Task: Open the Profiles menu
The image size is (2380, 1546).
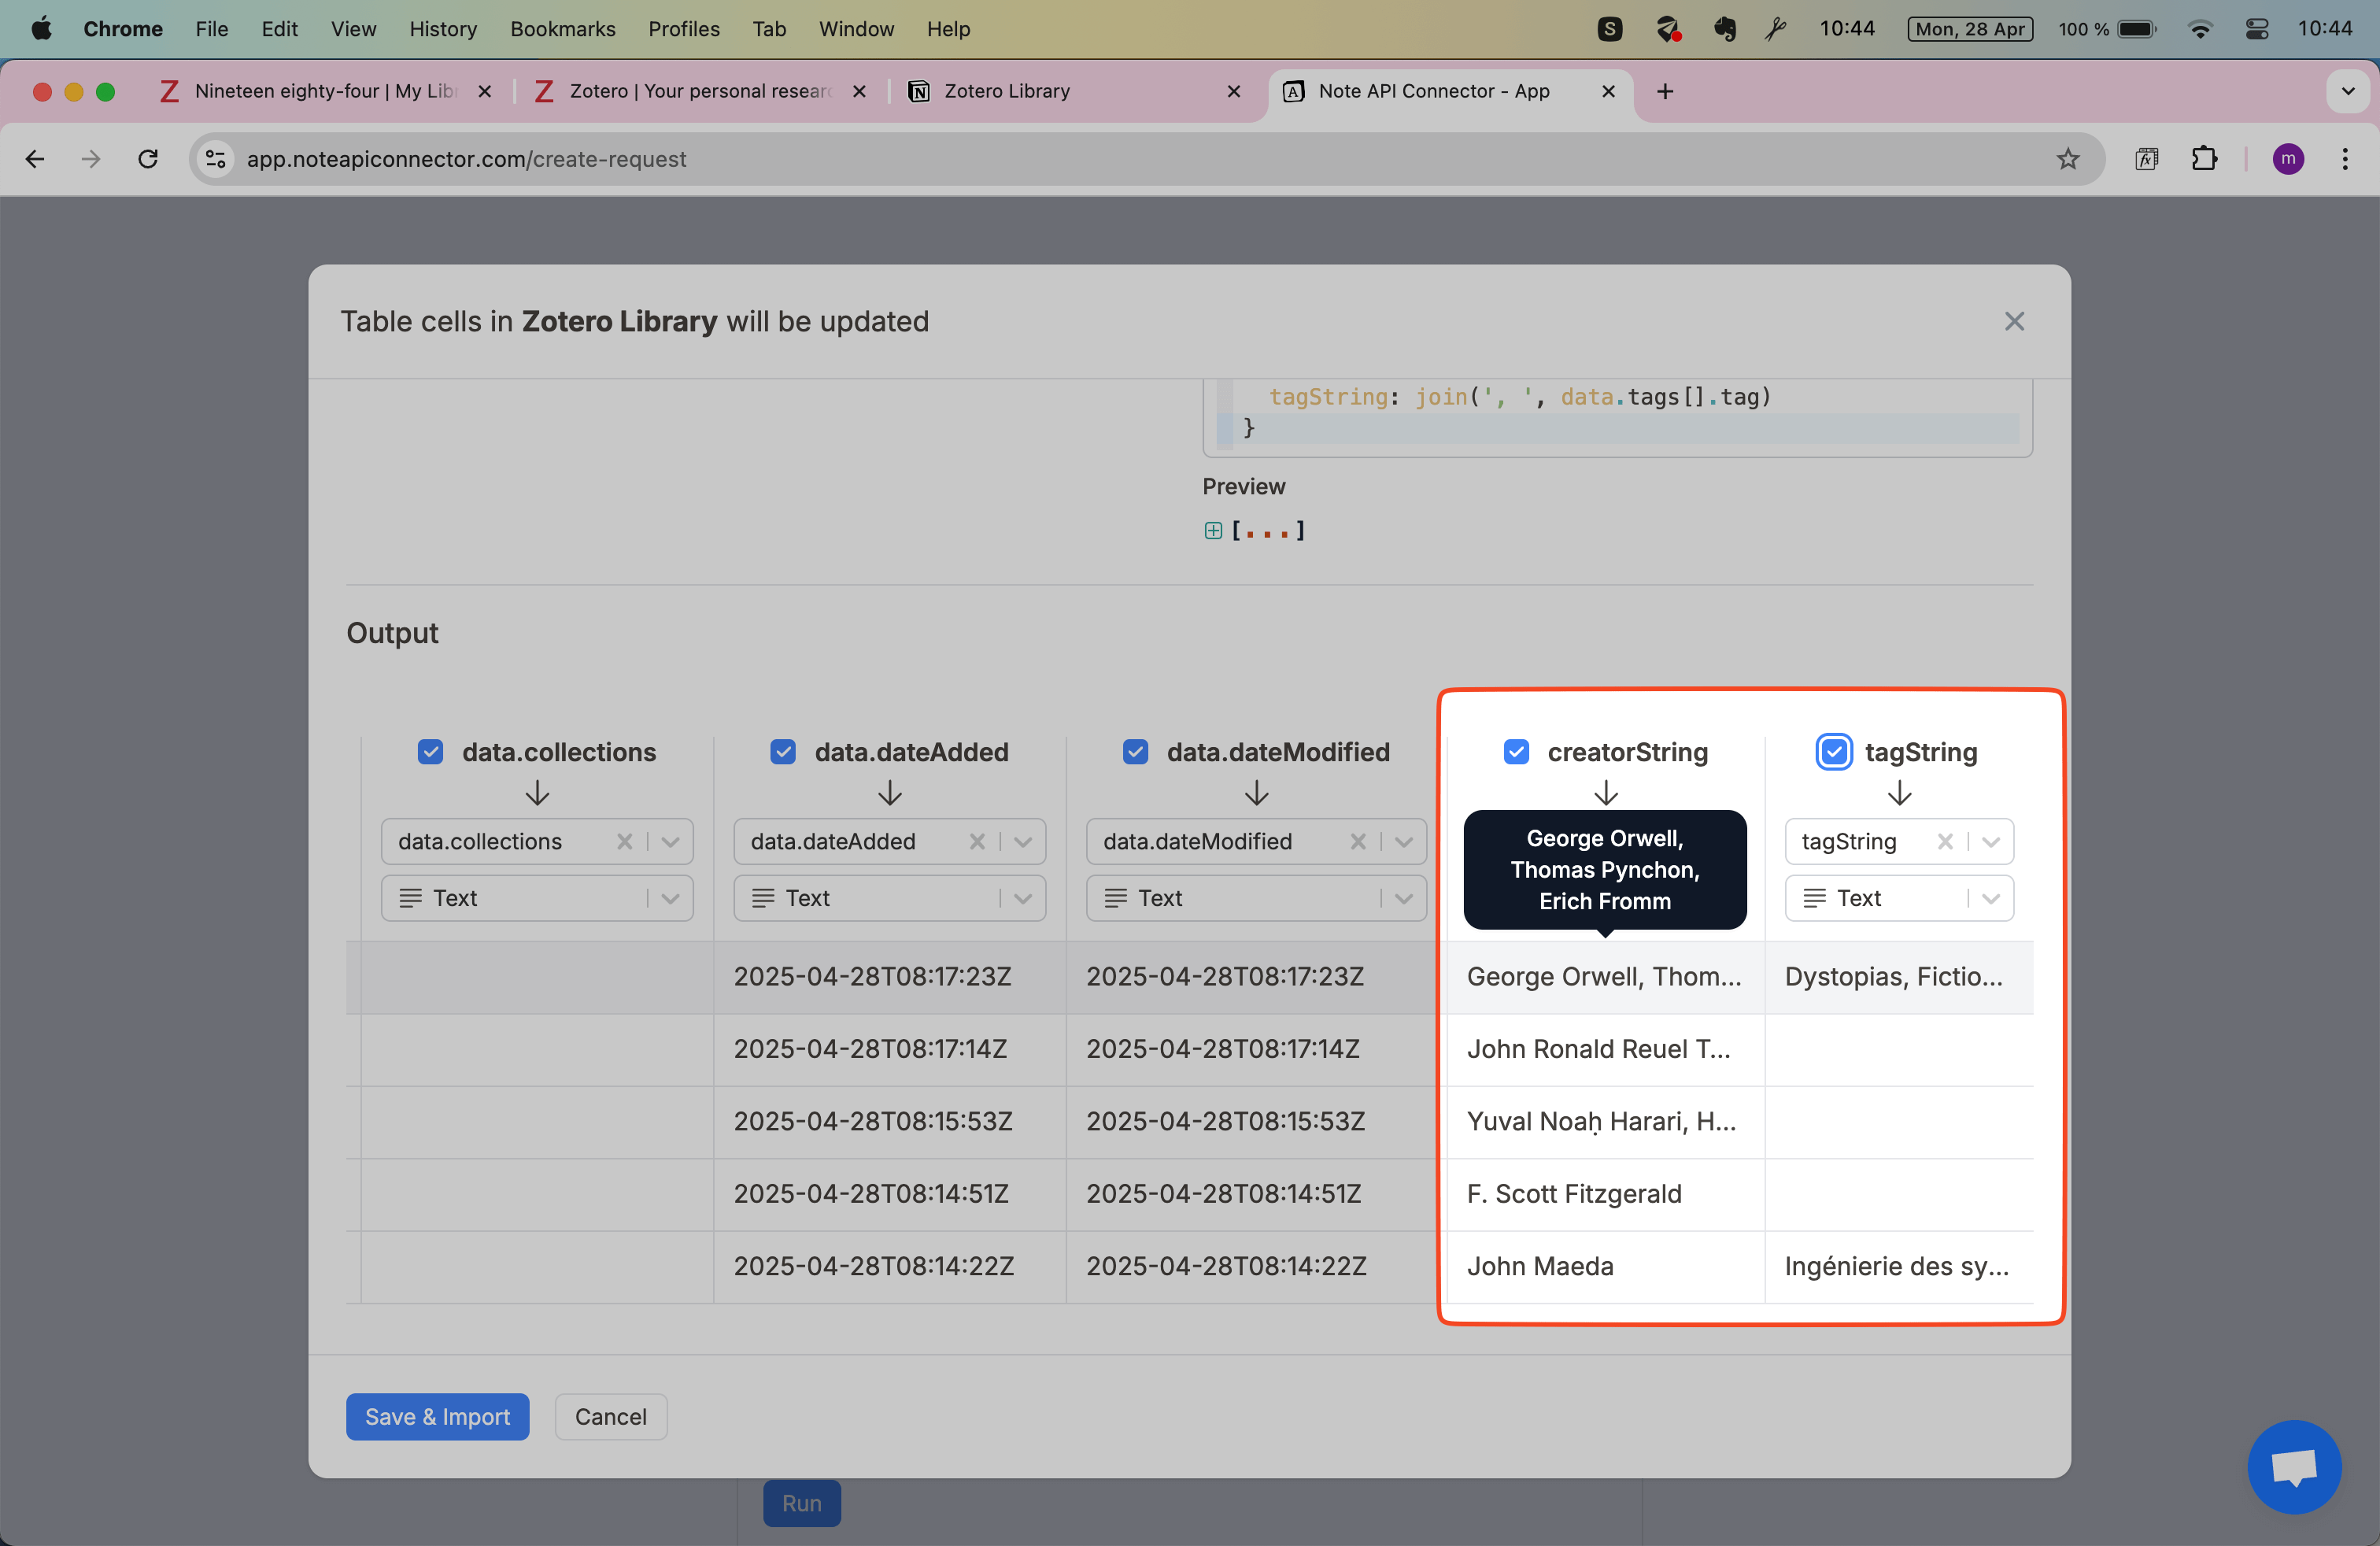Action: click(x=684, y=29)
